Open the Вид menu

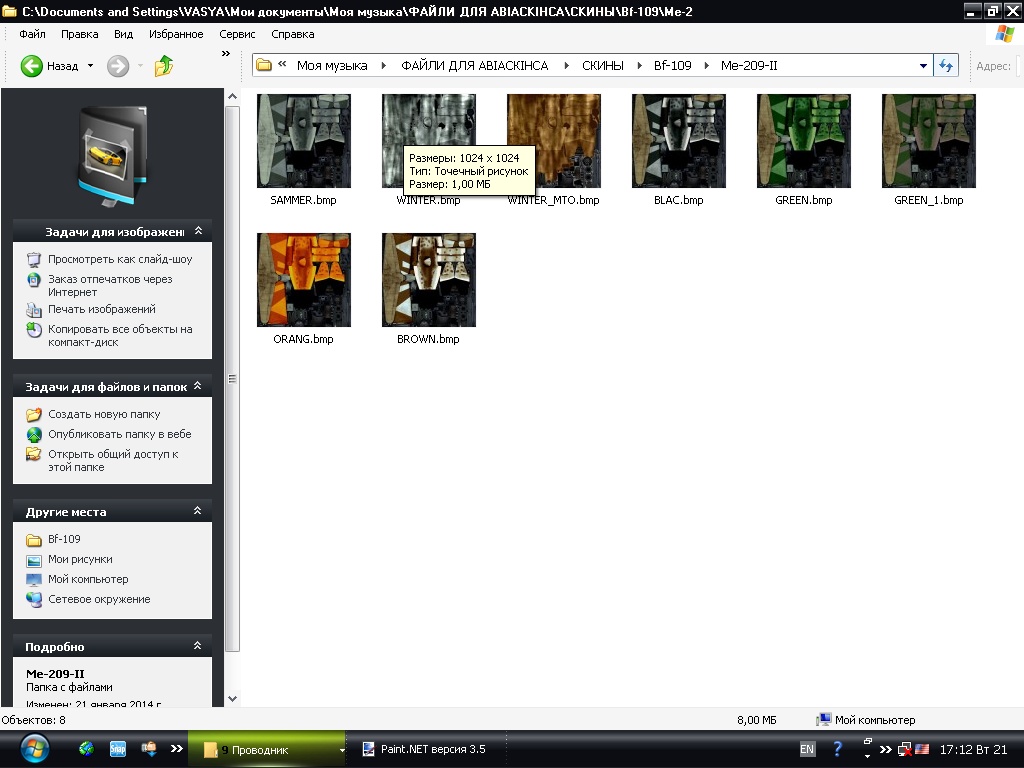click(123, 34)
